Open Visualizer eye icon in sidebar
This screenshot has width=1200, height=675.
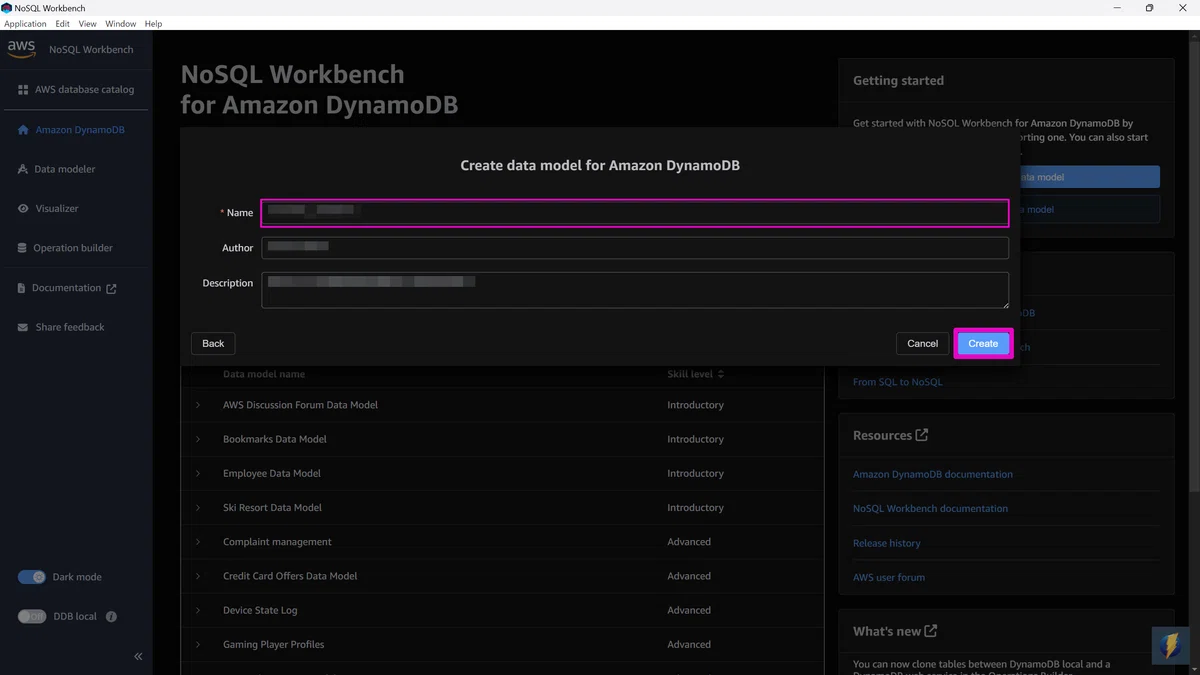pyautogui.click(x=23, y=209)
